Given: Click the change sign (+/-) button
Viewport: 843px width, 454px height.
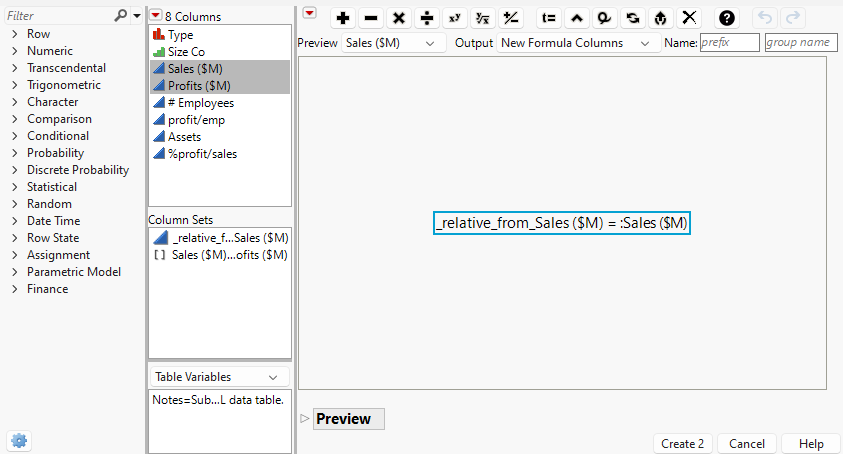Looking at the screenshot, I should (510, 18).
